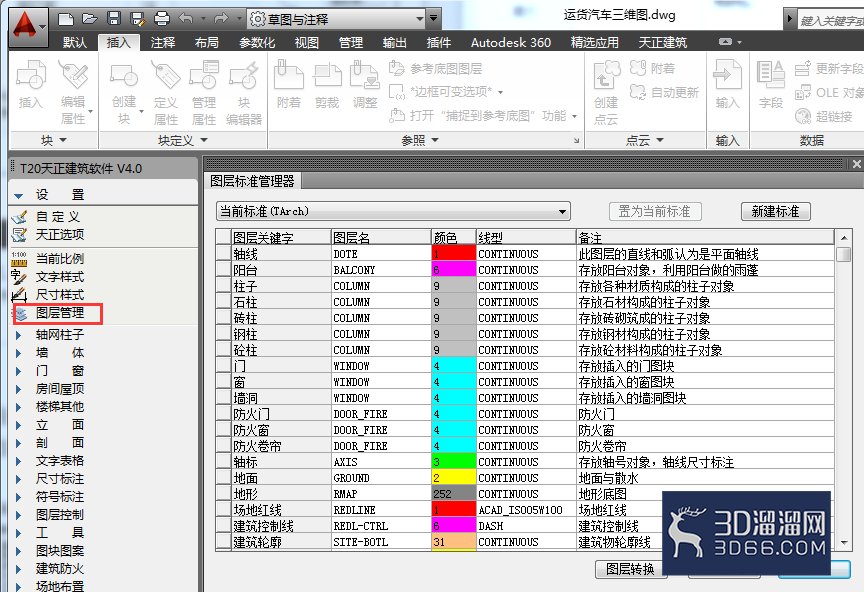Select the 创建块 tool

124,93
